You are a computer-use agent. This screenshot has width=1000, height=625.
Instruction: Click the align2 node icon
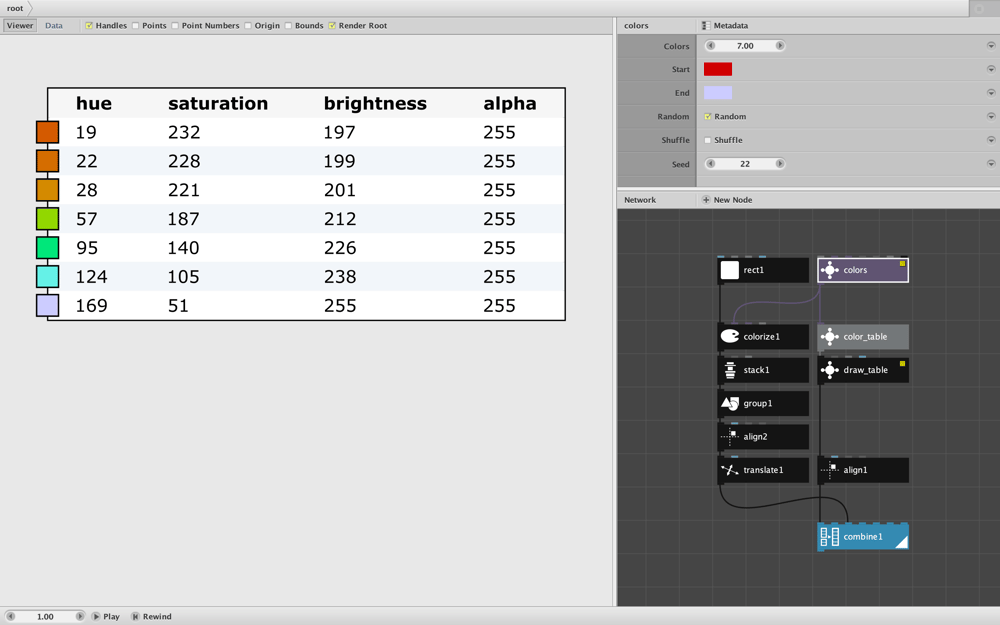click(x=730, y=436)
